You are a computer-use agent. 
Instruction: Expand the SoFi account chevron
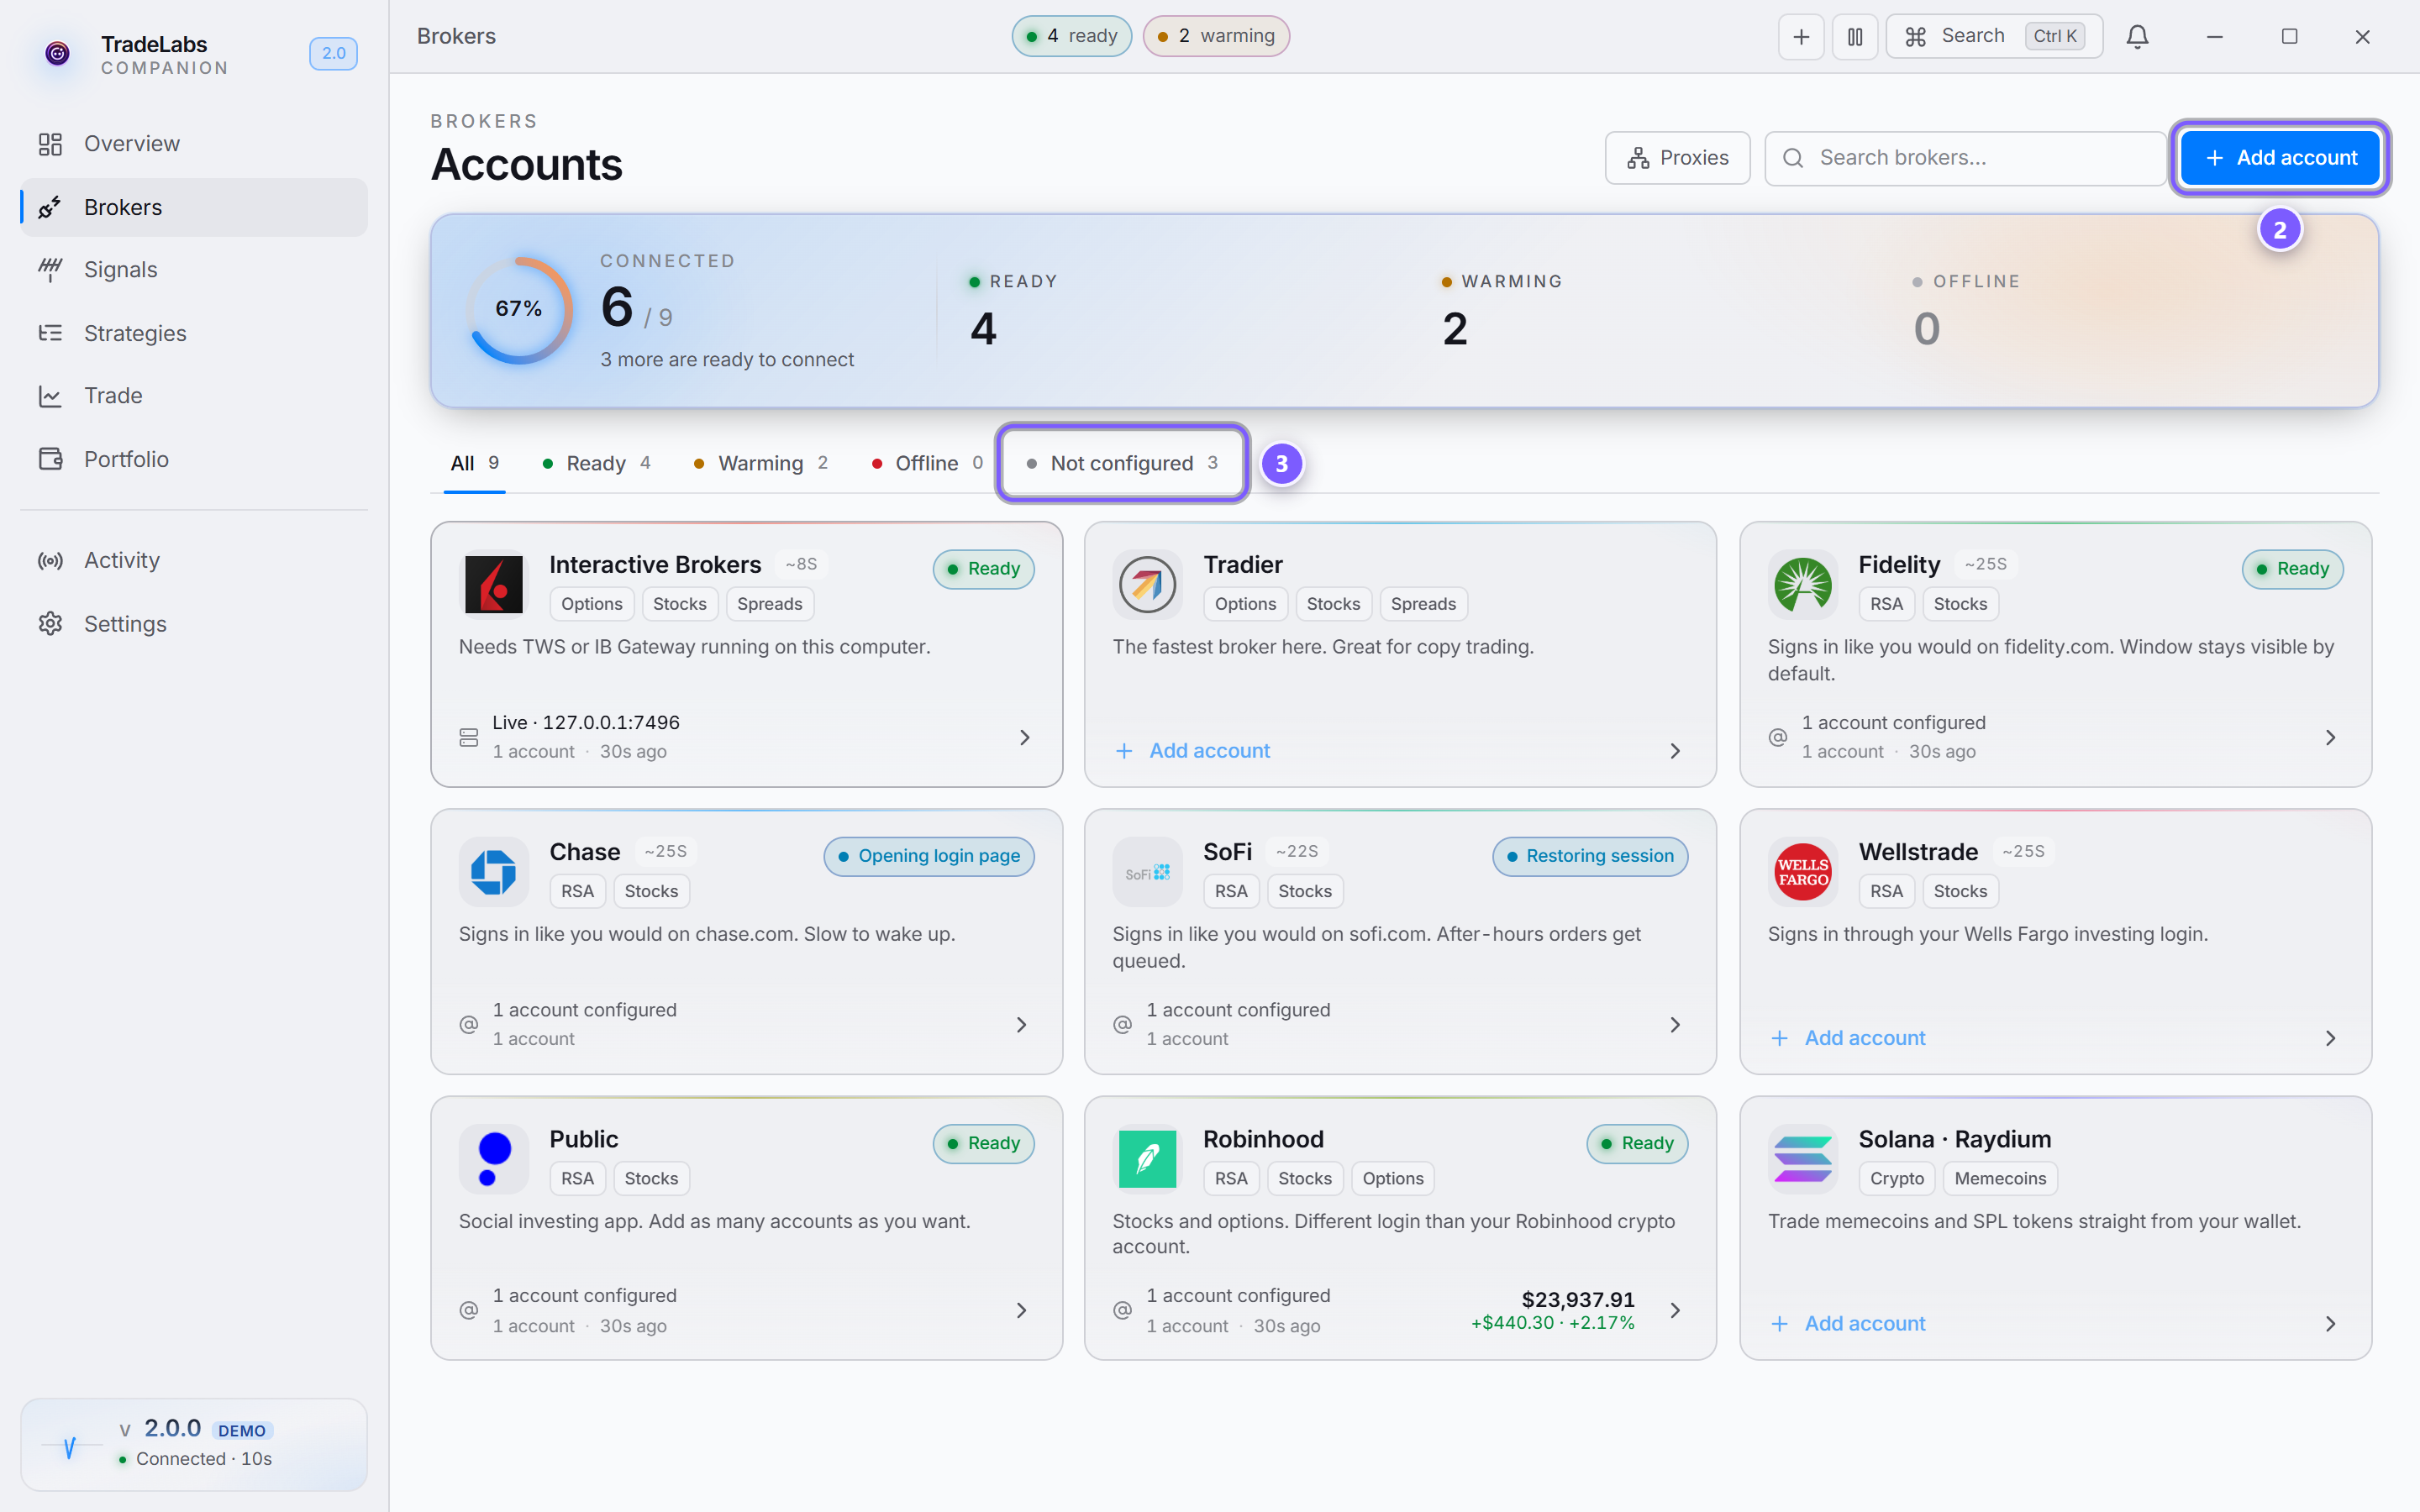(x=1675, y=1025)
